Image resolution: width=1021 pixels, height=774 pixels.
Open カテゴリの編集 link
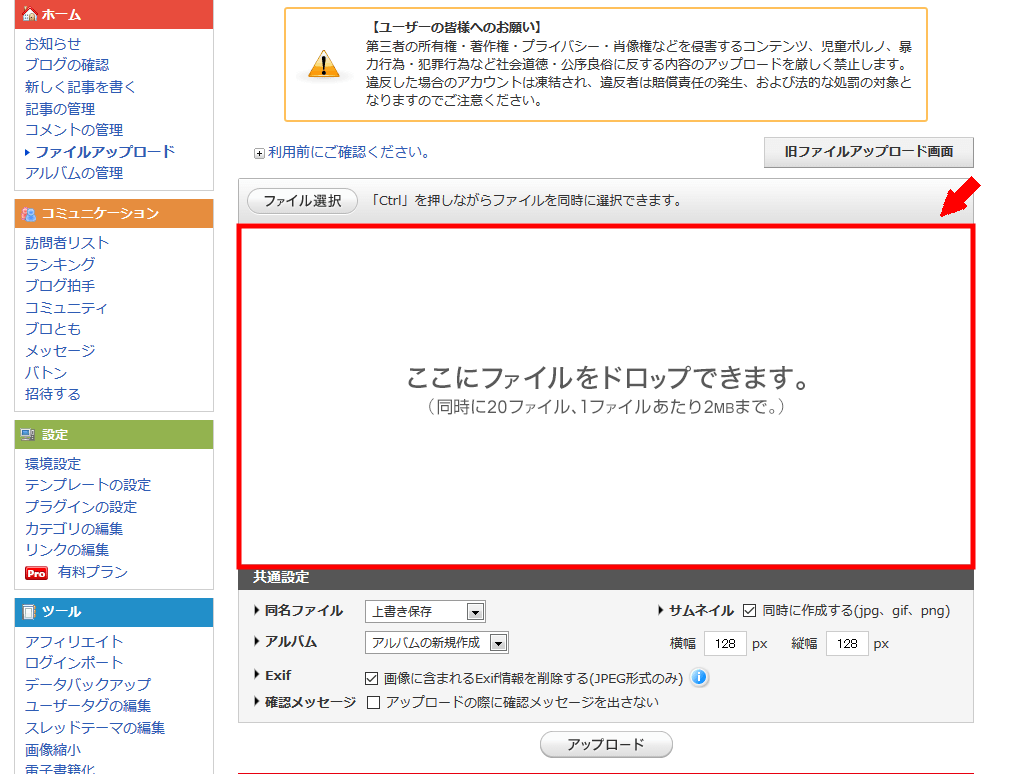pyautogui.click(x=74, y=529)
